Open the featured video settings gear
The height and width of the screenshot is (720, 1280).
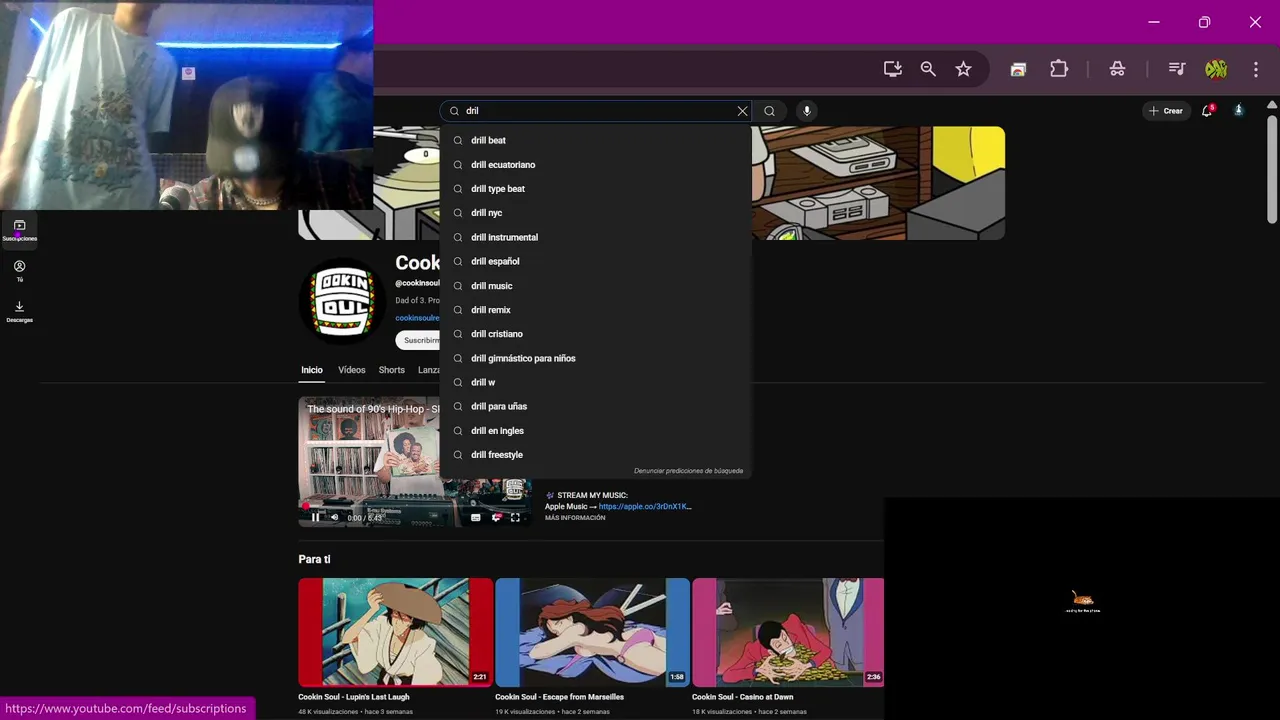tap(496, 518)
